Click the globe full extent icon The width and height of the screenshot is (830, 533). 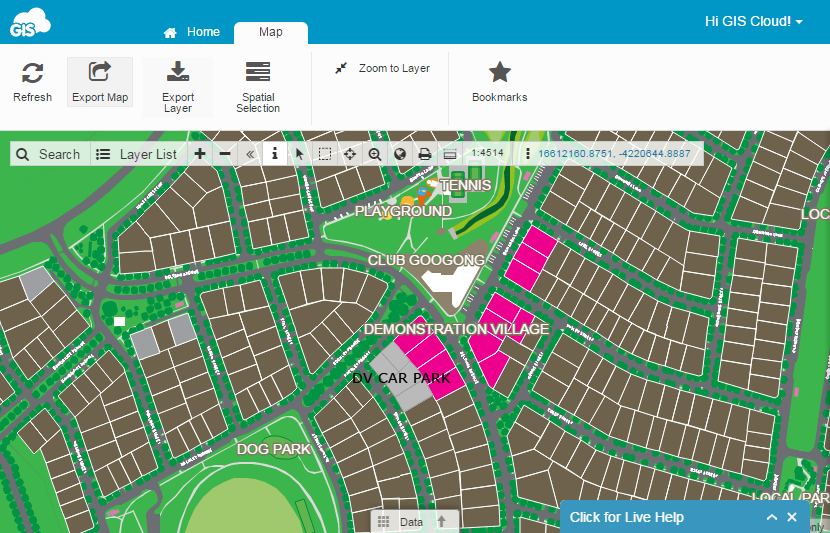tap(400, 154)
